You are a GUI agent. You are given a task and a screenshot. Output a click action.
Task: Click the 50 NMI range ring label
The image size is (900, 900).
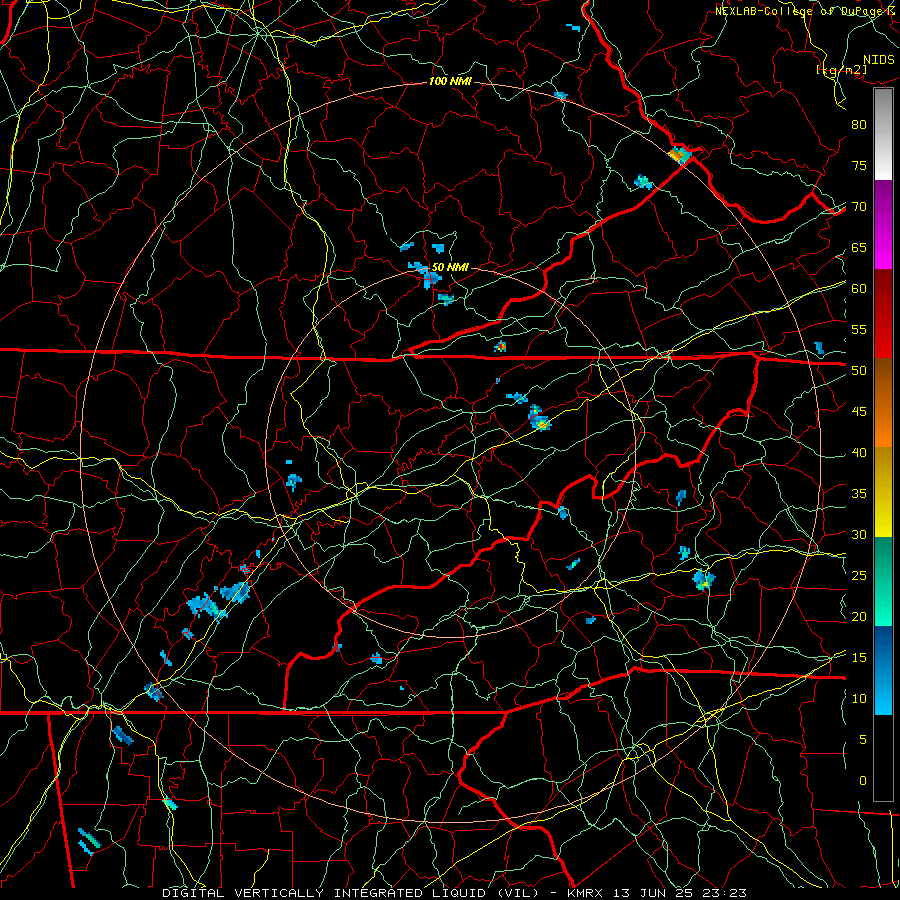pyautogui.click(x=449, y=267)
